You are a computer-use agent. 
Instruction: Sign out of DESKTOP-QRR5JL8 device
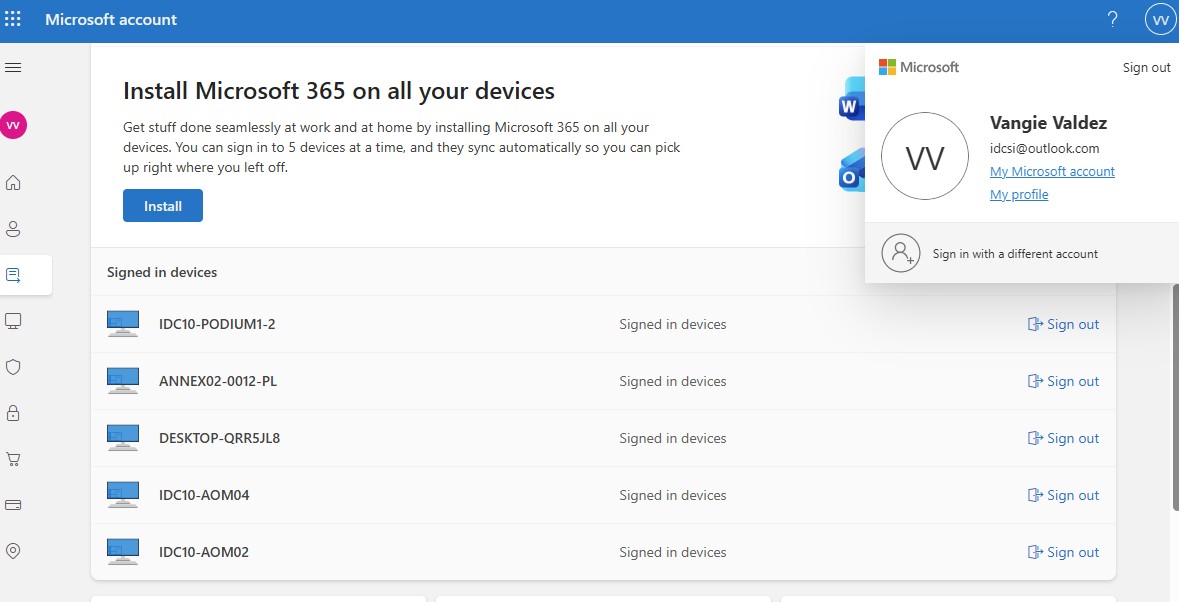click(x=1063, y=438)
